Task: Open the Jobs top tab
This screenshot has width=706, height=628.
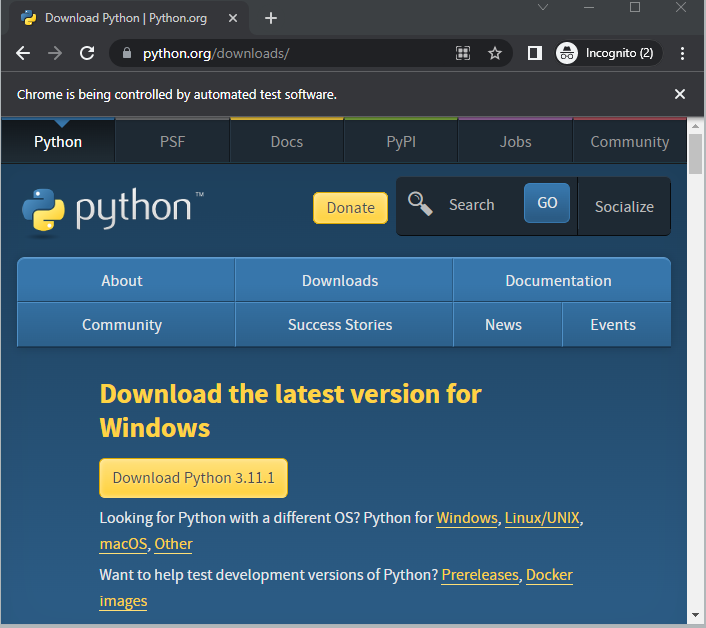Action: tap(516, 142)
